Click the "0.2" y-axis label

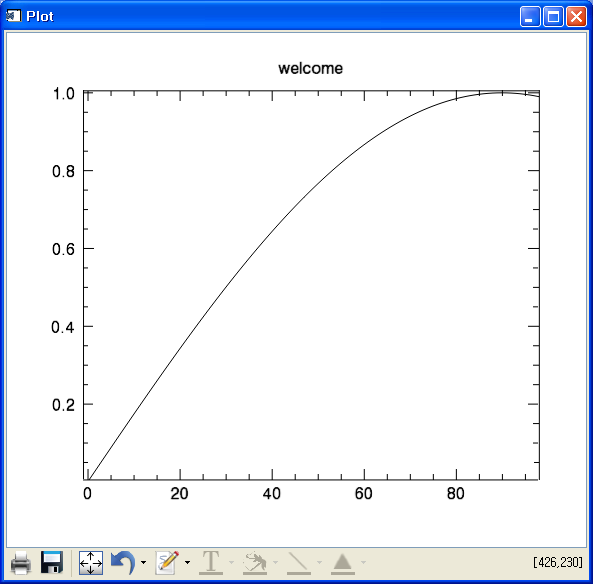pos(64,405)
